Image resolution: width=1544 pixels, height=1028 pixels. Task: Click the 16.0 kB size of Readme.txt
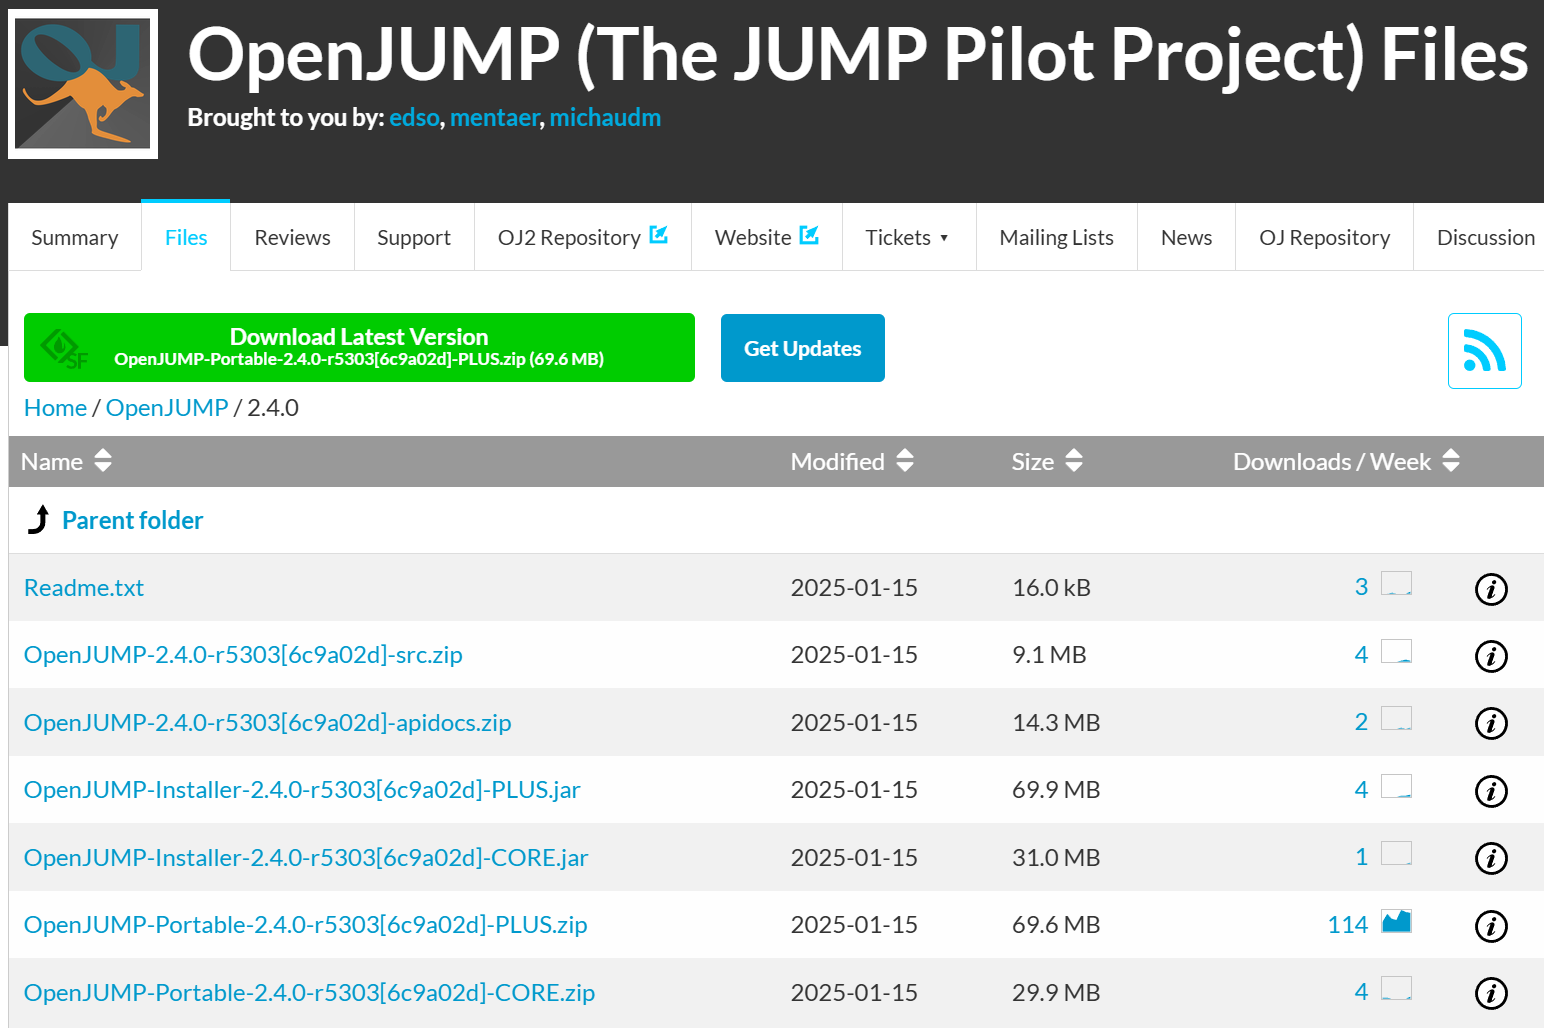[x=1051, y=588]
